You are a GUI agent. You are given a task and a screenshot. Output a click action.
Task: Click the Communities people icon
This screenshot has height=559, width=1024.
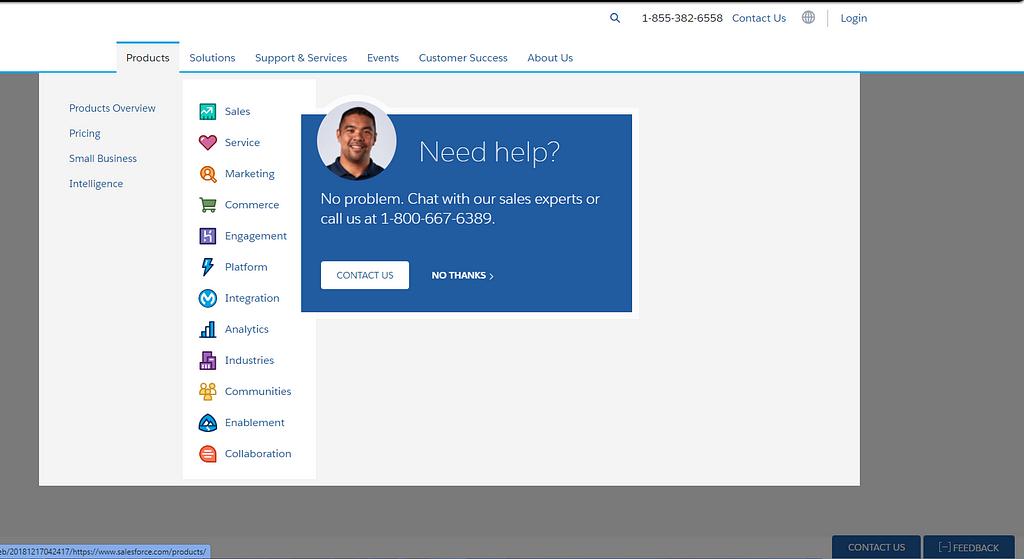(x=207, y=391)
